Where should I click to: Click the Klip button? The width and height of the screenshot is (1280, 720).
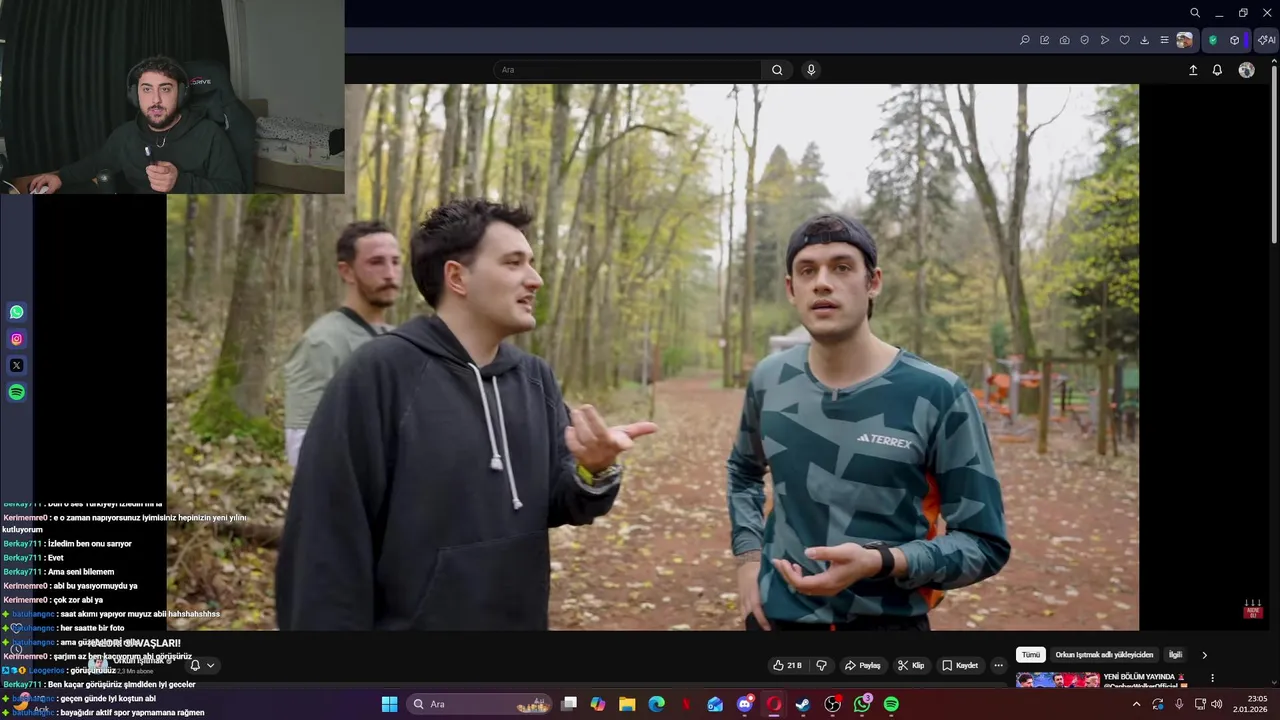[911, 665]
